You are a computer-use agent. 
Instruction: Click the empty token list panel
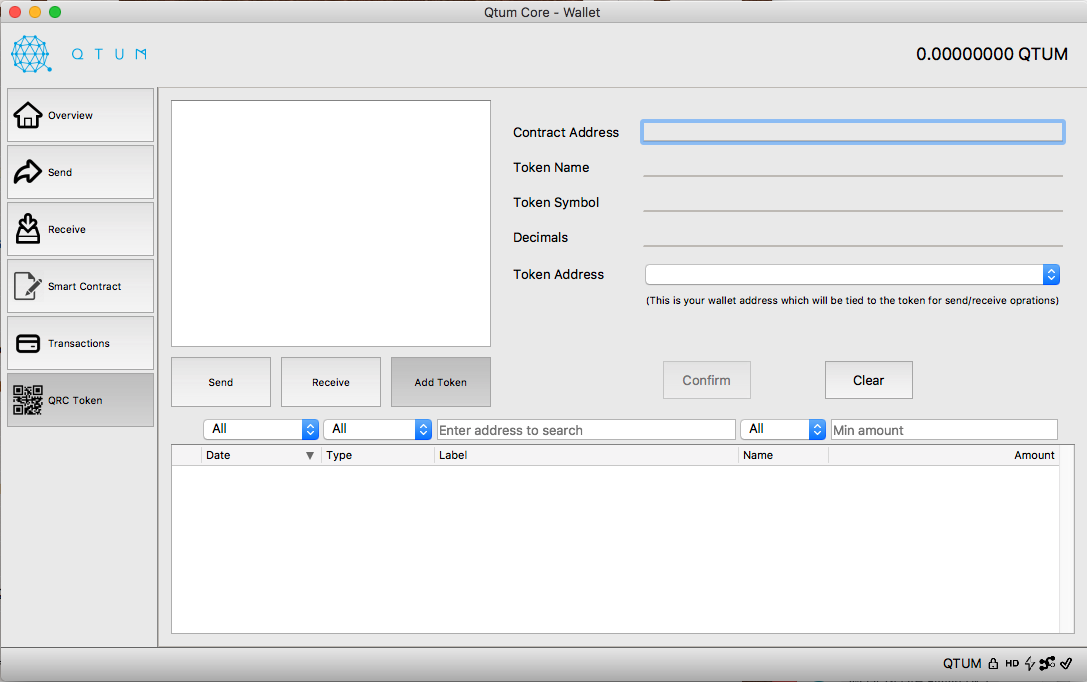[x=331, y=223]
